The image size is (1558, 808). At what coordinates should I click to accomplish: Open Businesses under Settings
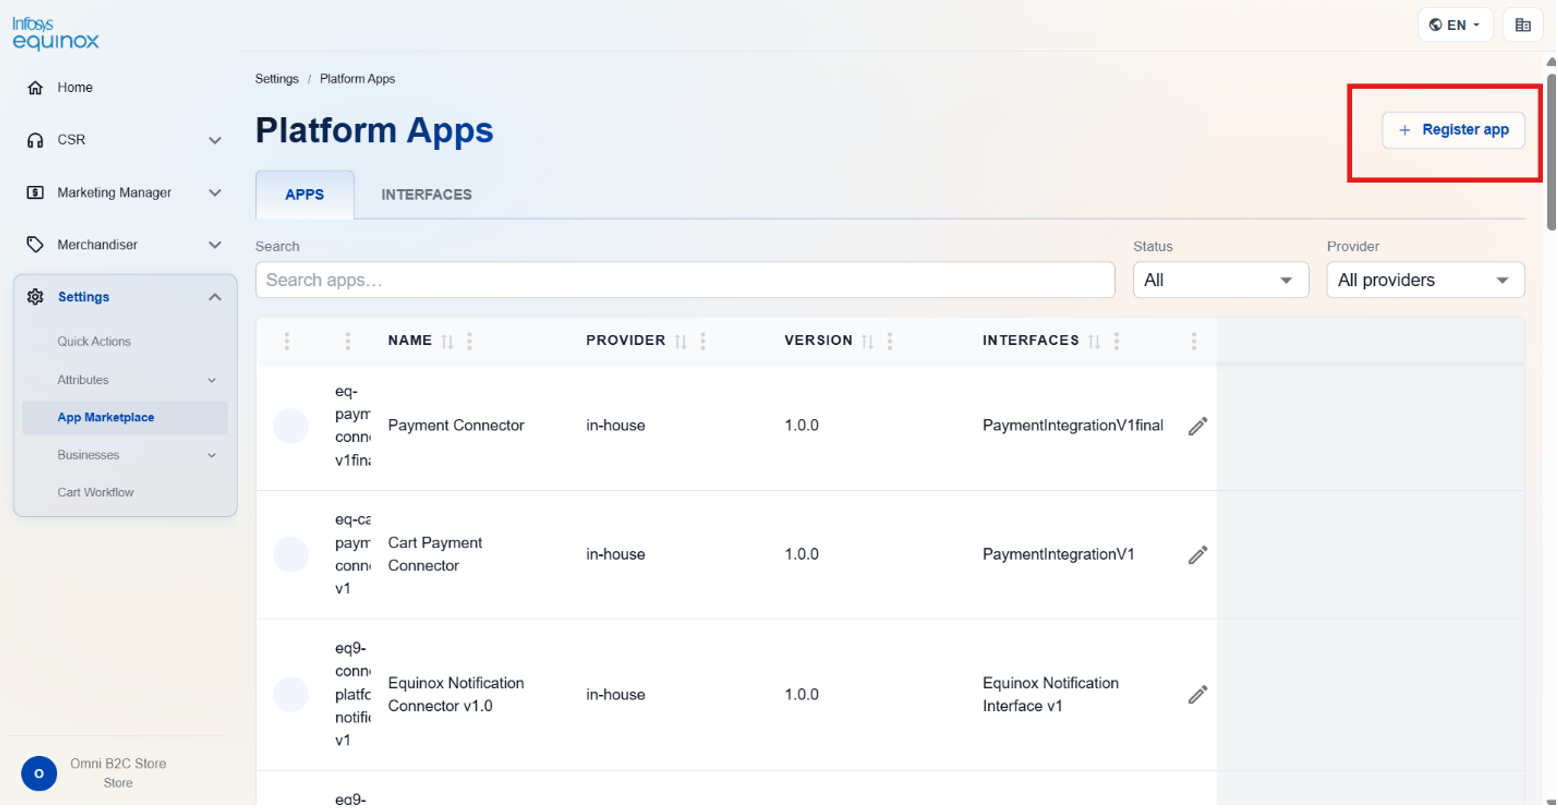88,456
